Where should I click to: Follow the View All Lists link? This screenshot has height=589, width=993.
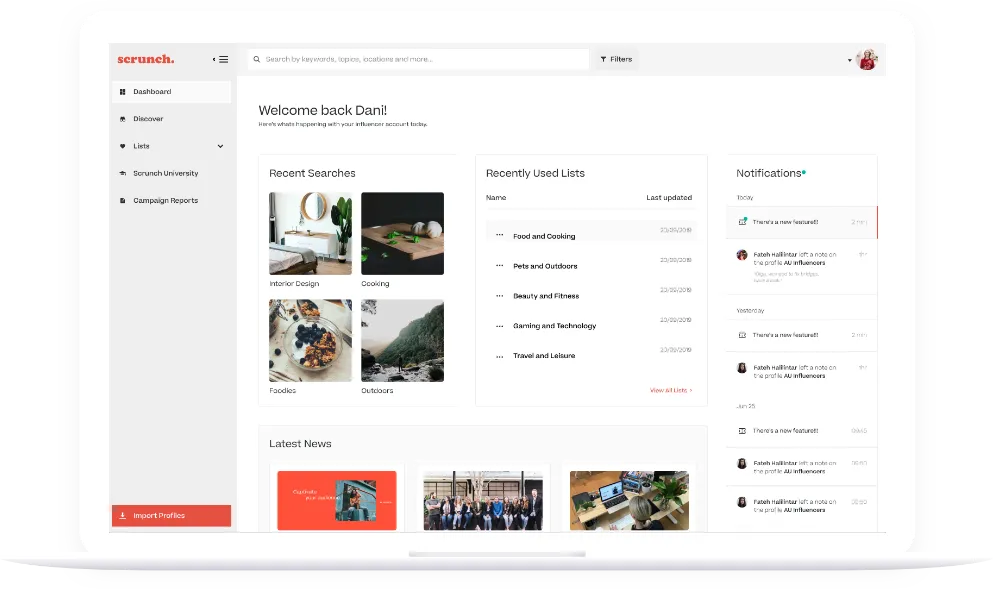coord(671,390)
